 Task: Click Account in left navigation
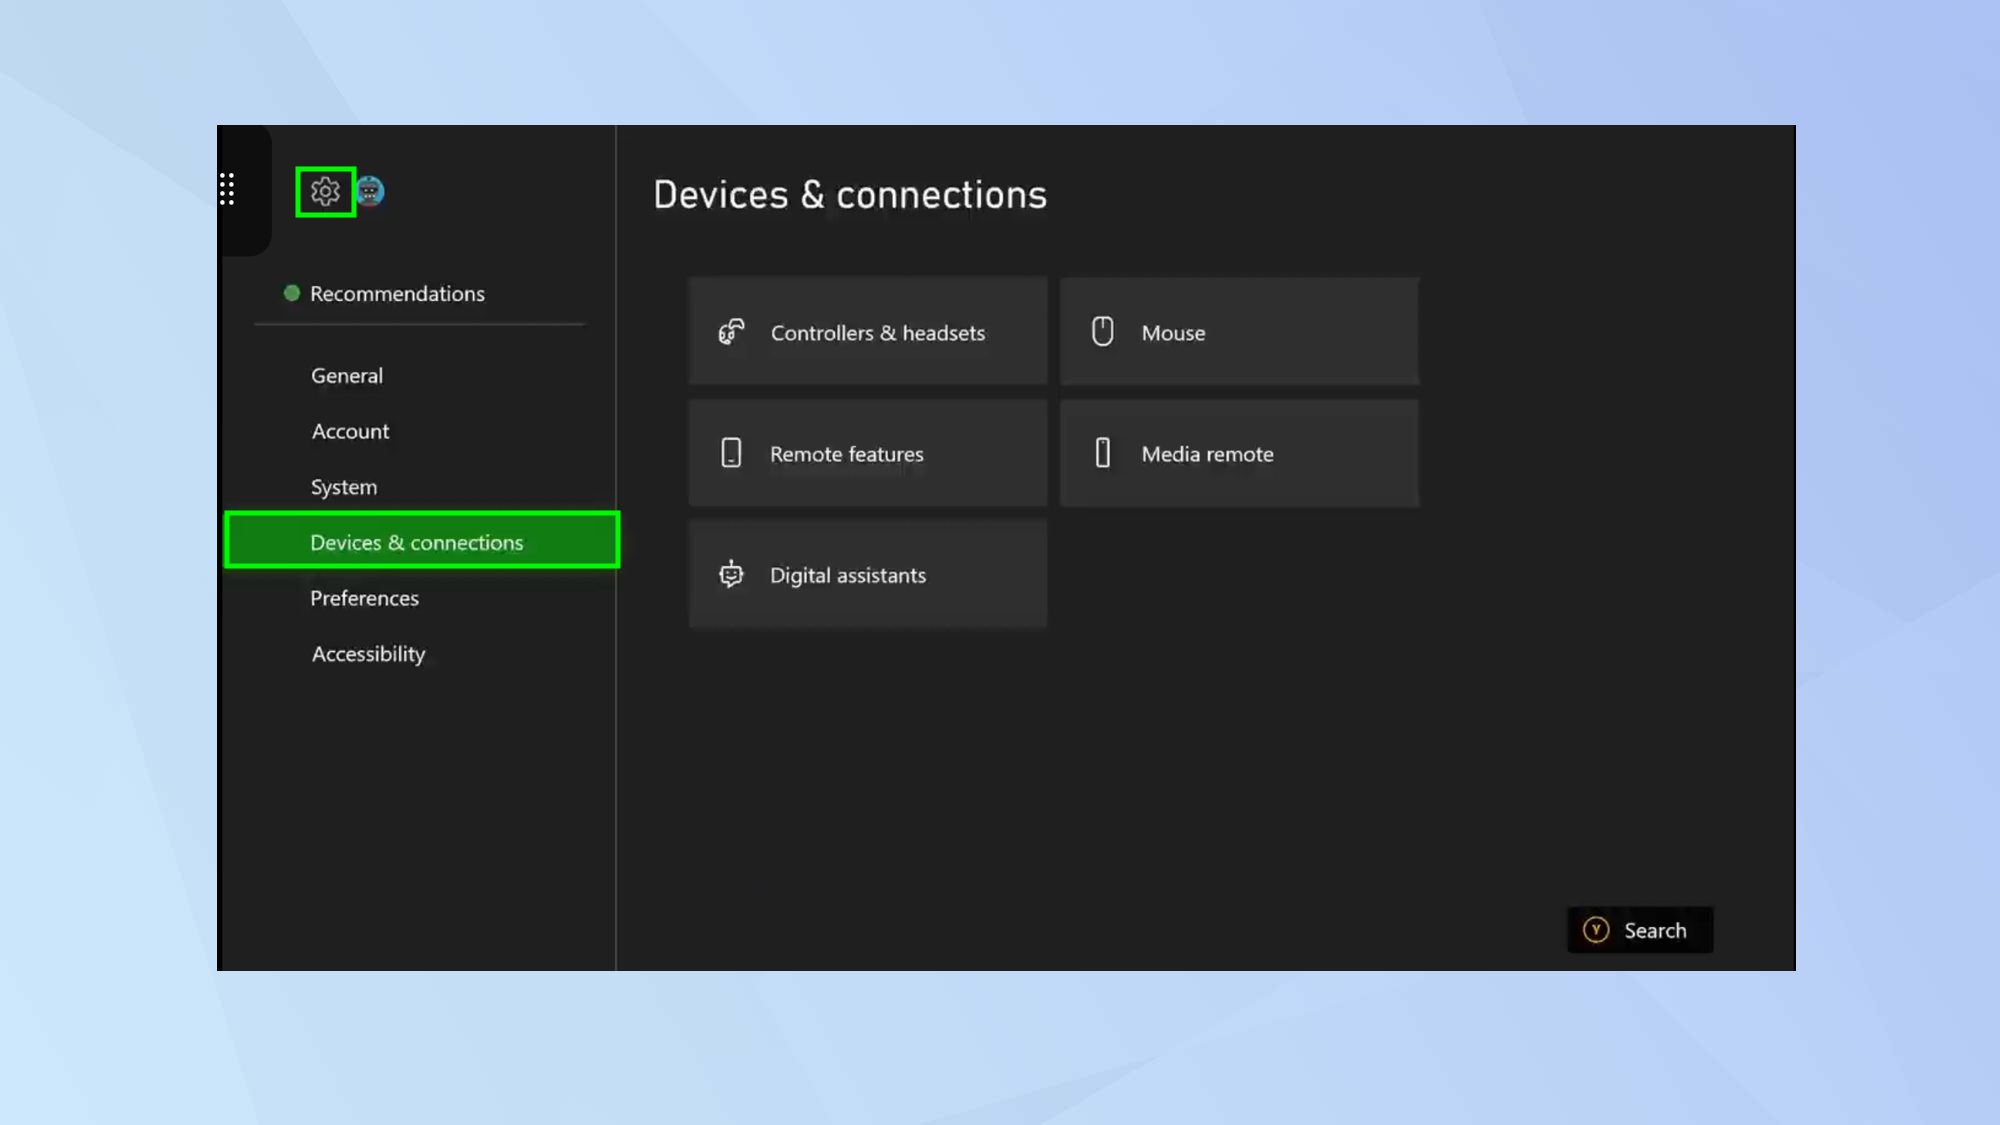coord(349,430)
